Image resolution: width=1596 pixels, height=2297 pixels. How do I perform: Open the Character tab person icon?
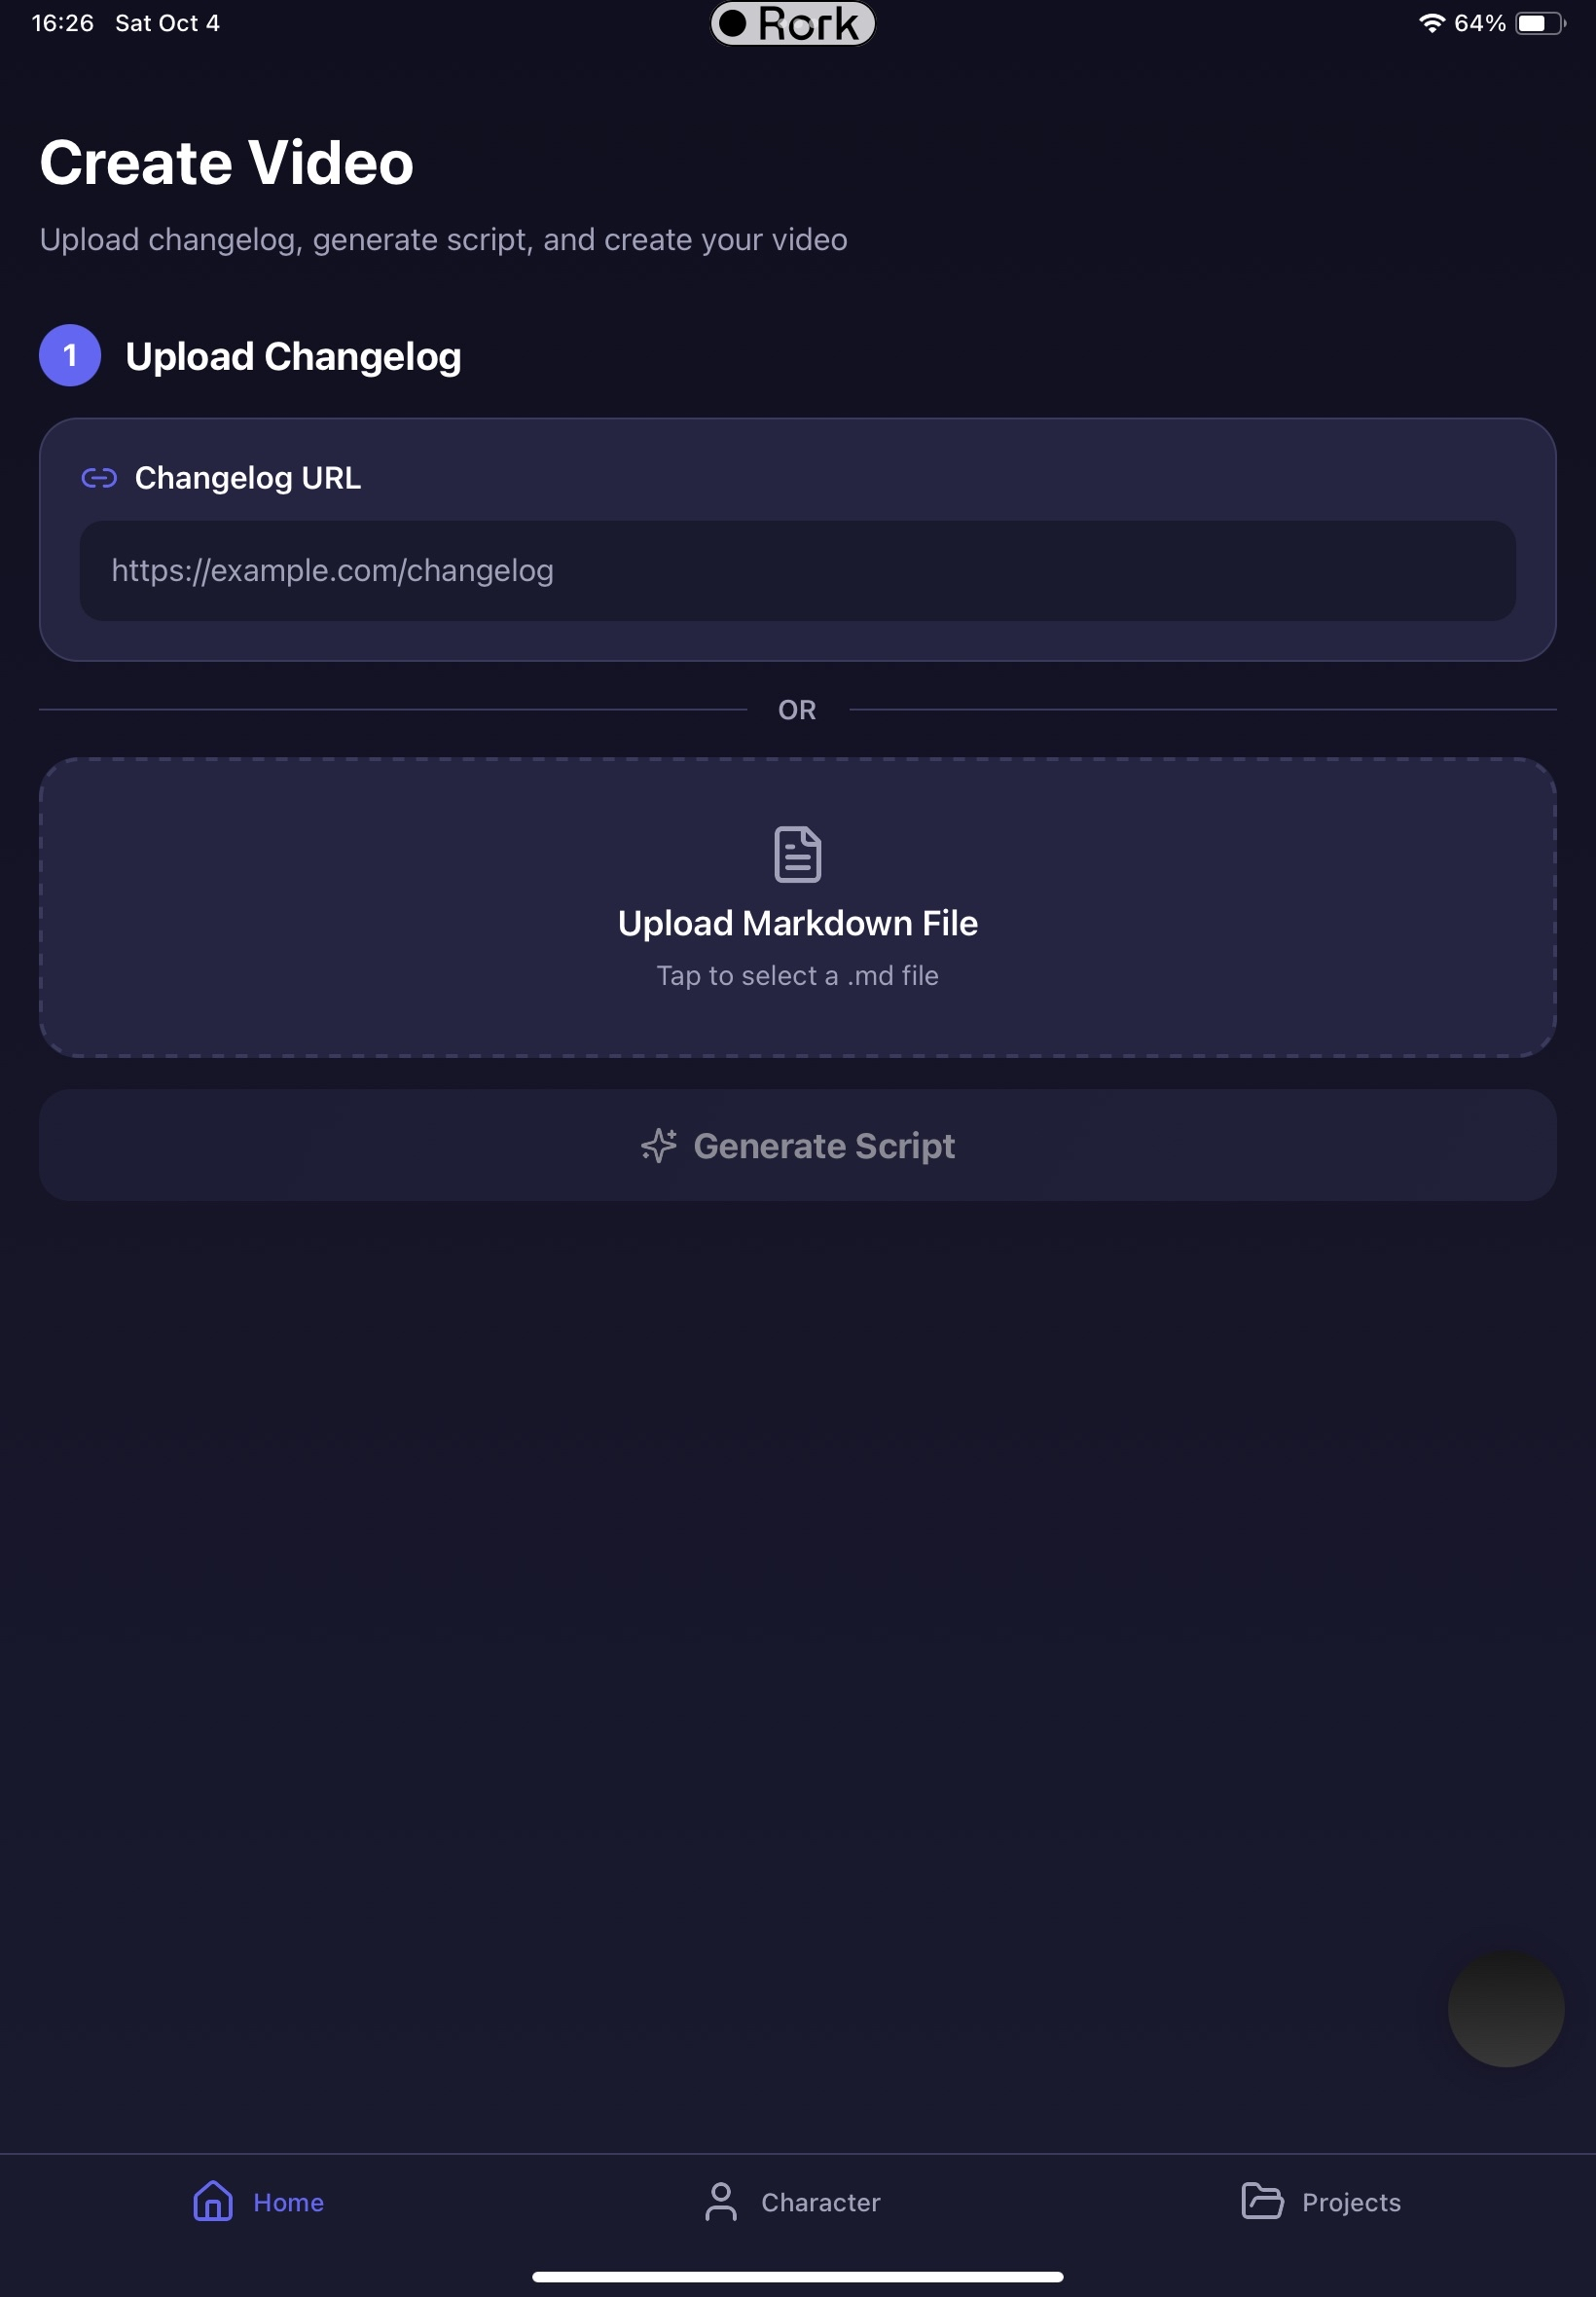tap(721, 2201)
